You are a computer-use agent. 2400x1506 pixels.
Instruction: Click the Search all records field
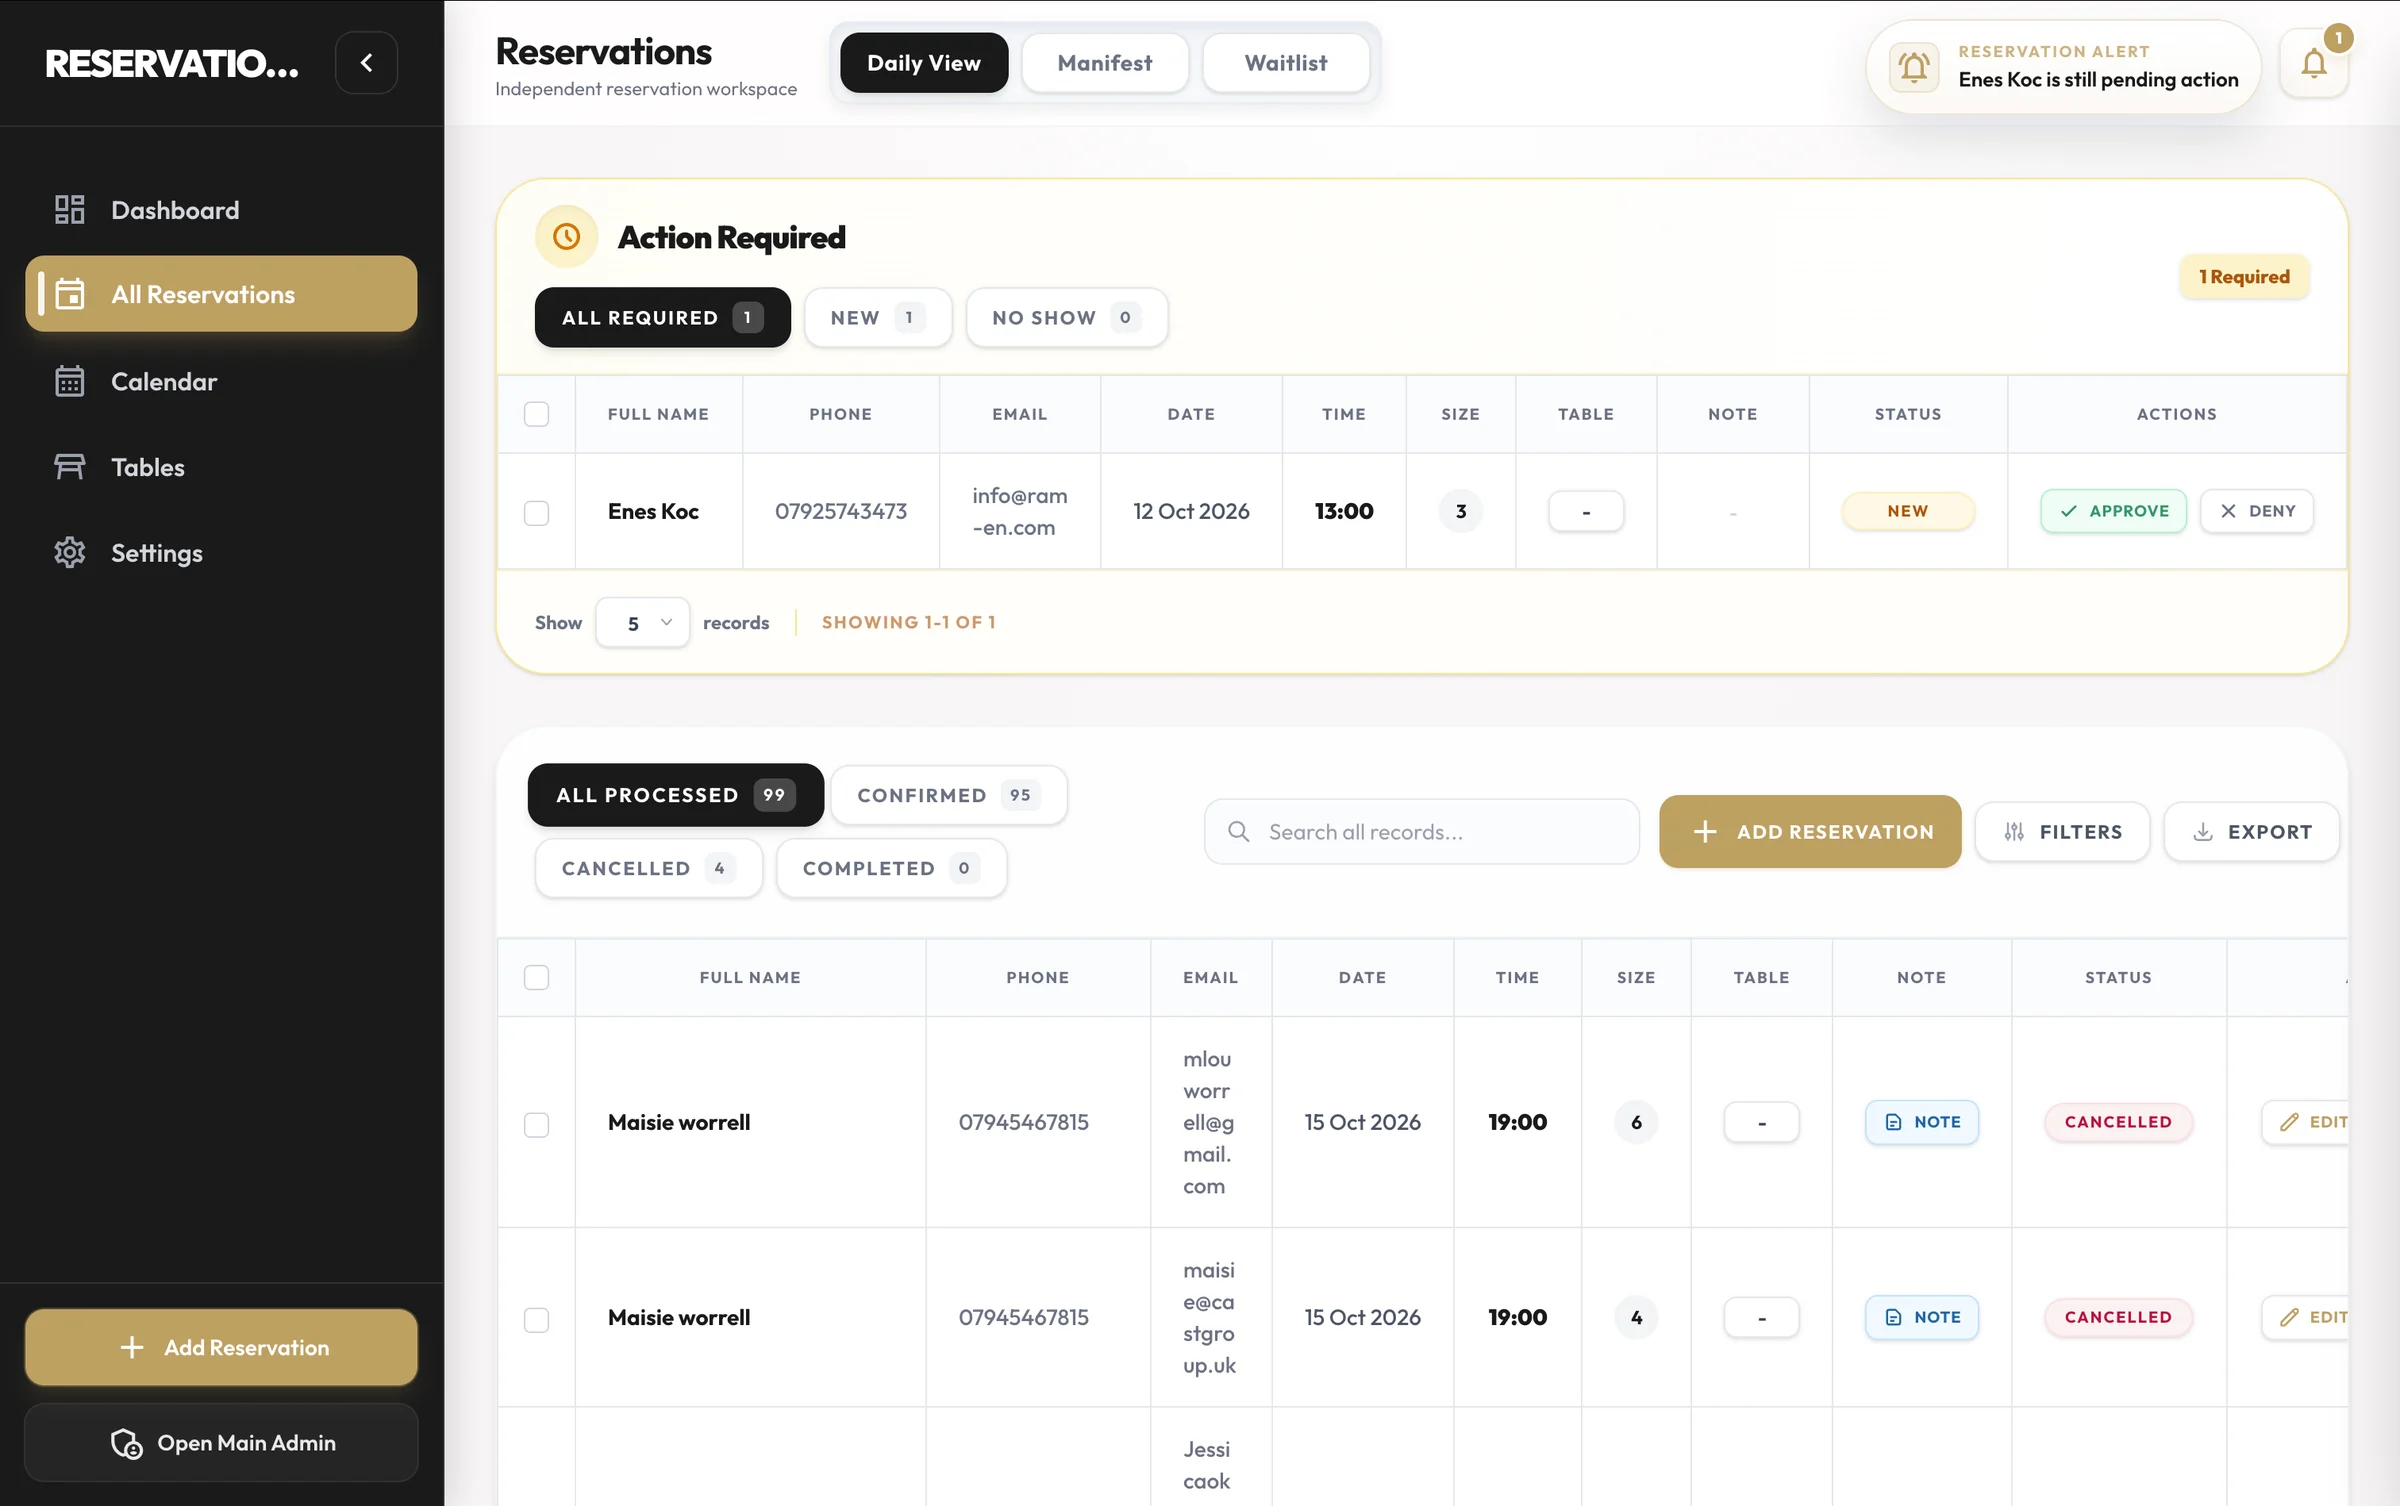[1421, 832]
